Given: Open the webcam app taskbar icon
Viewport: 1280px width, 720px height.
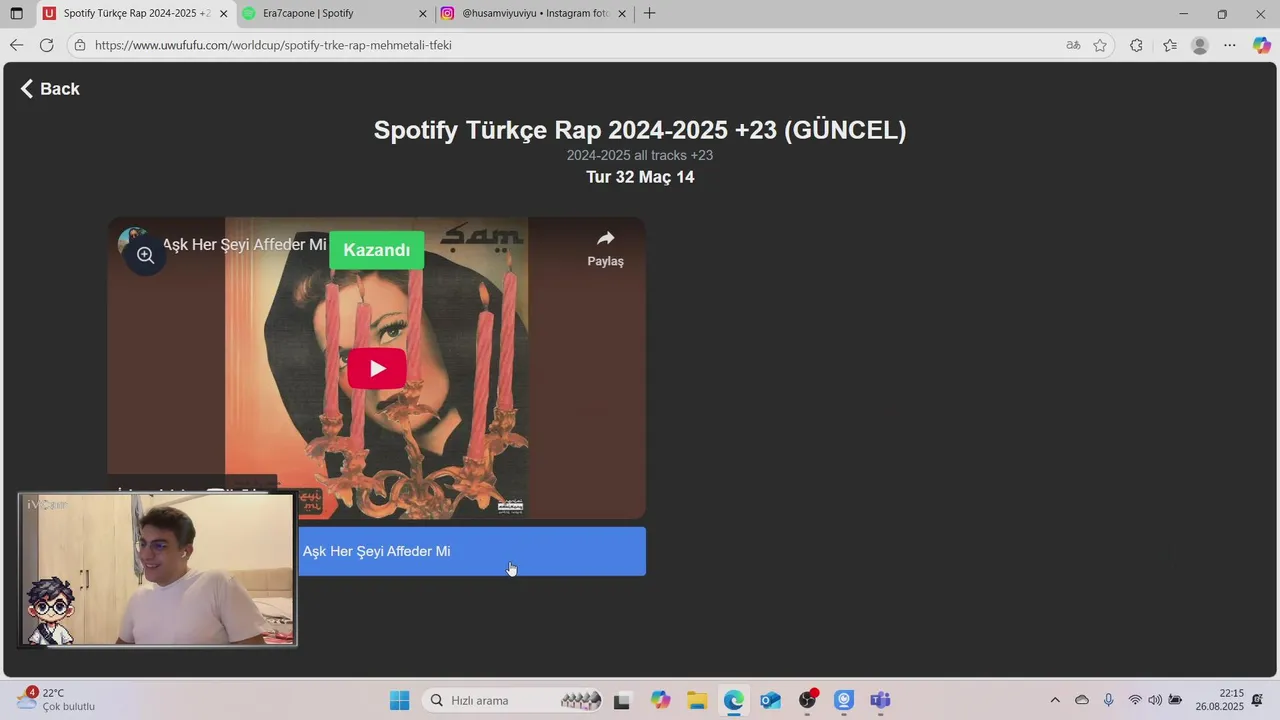Looking at the screenshot, I should (x=844, y=700).
